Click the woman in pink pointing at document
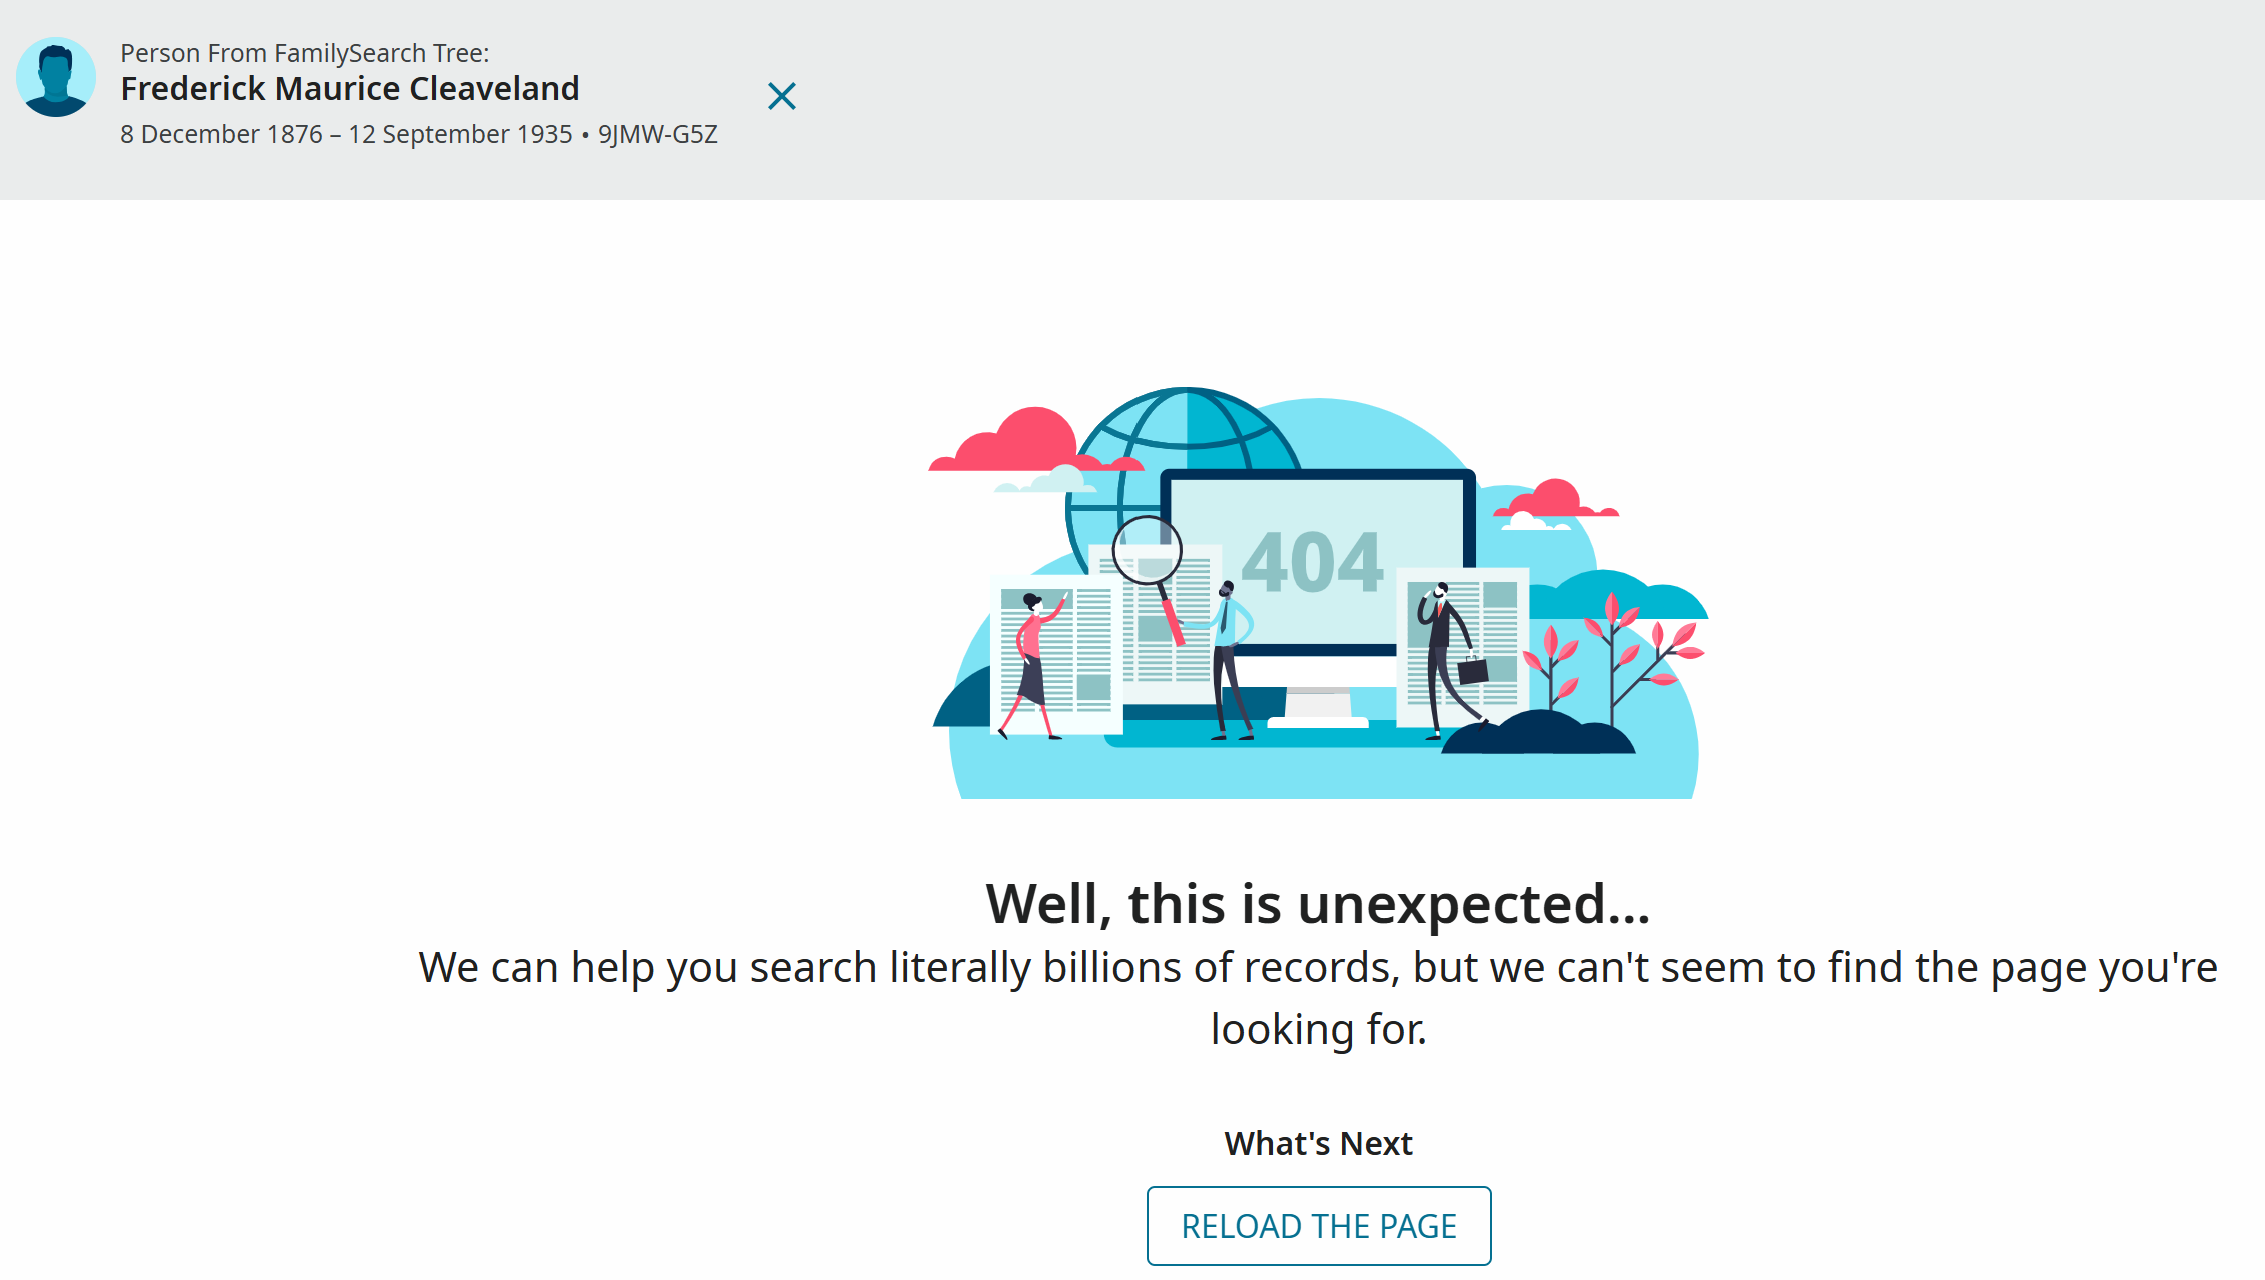The height and width of the screenshot is (1280, 2265). click(1035, 665)
